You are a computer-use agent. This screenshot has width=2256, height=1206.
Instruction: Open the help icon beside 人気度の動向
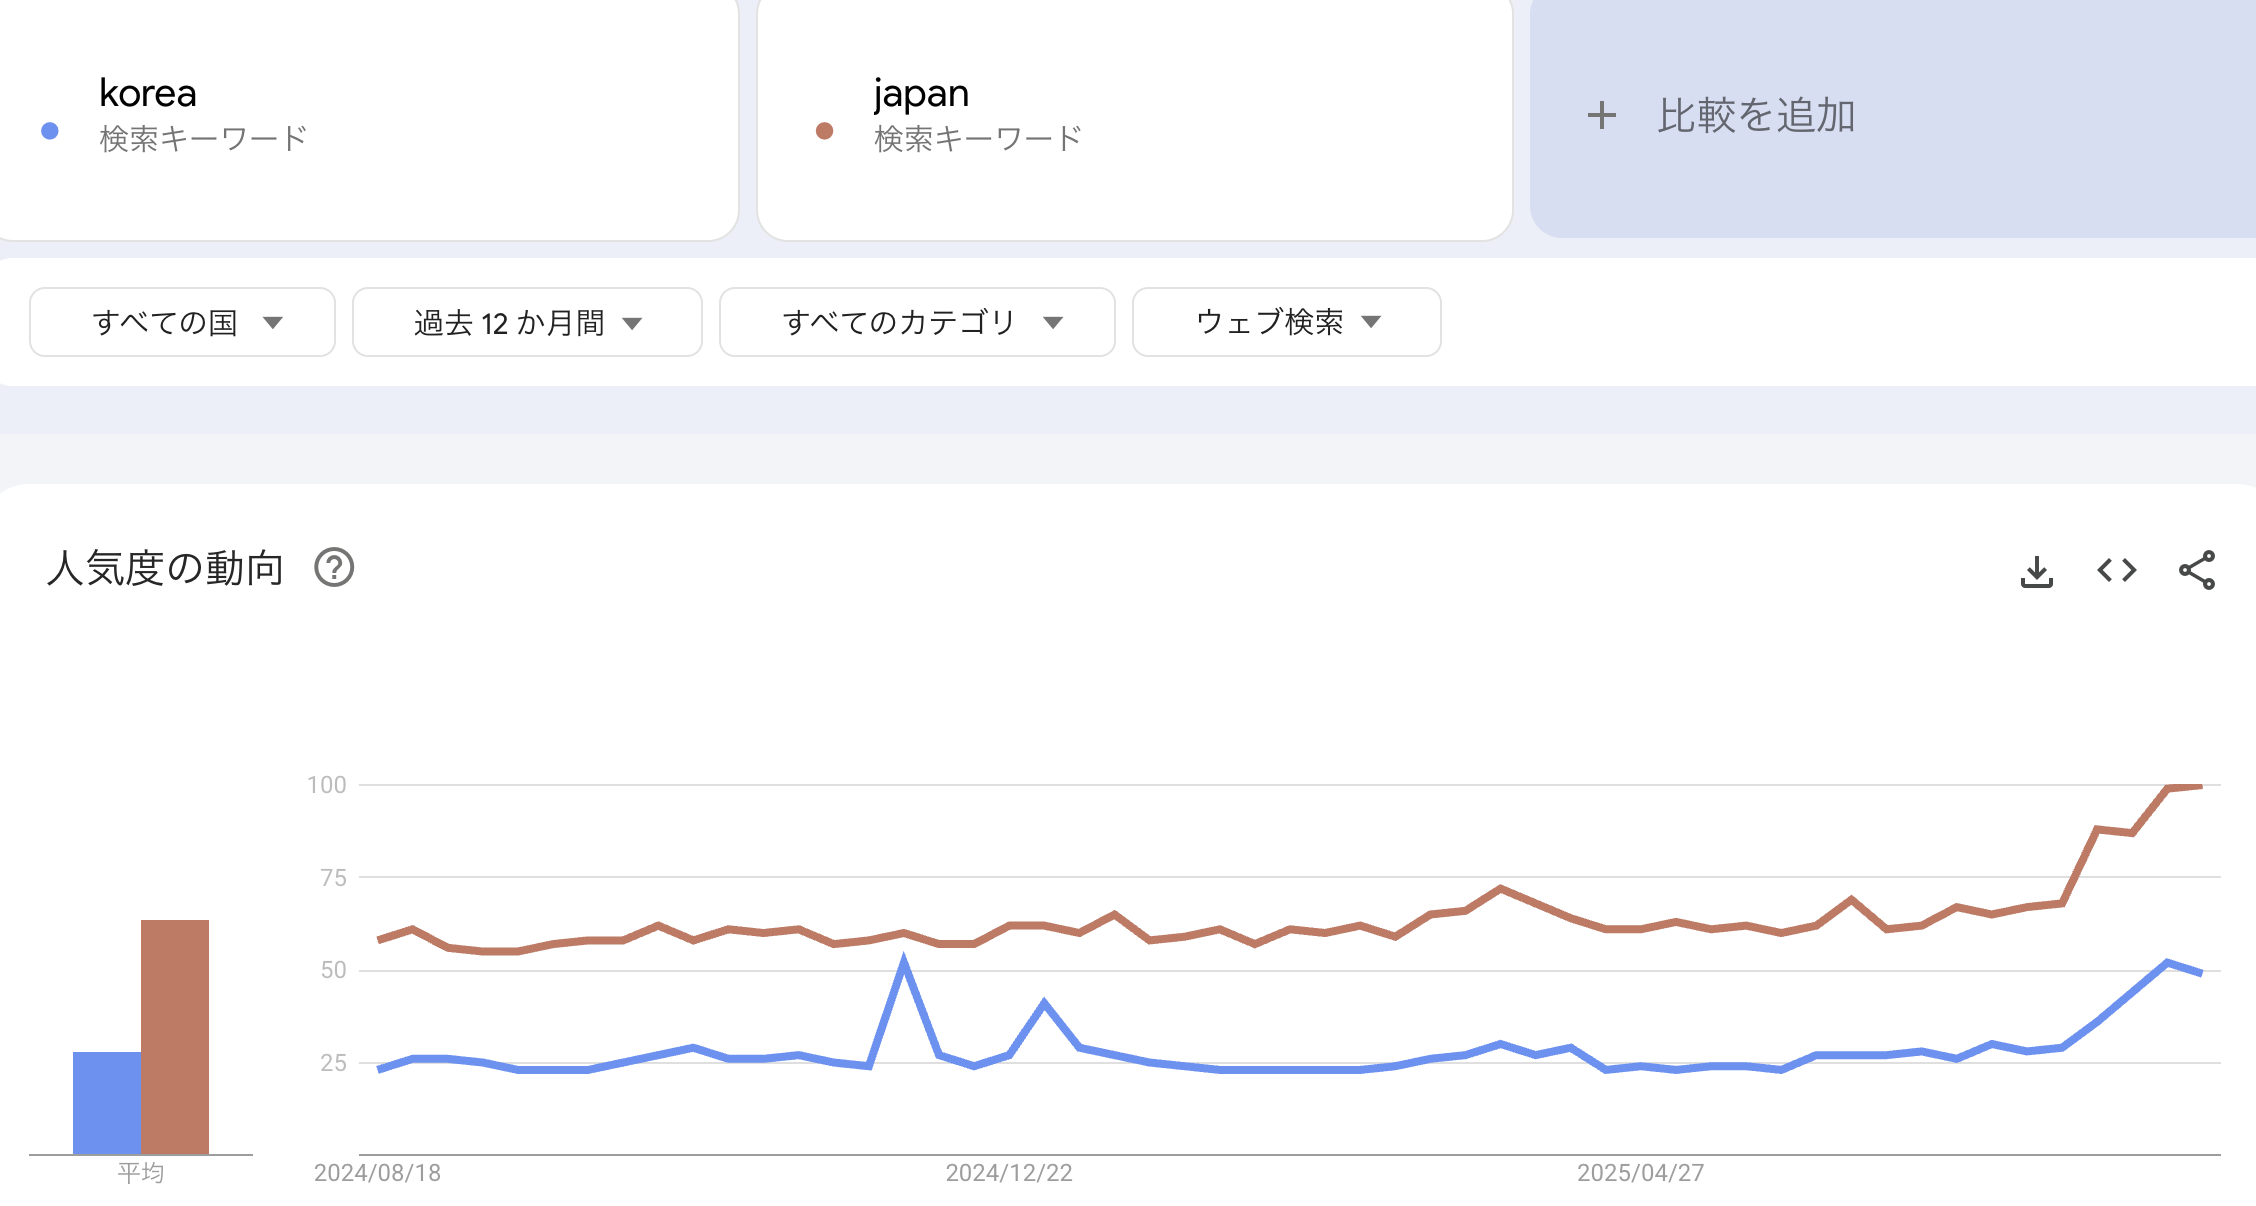[334, 568]
